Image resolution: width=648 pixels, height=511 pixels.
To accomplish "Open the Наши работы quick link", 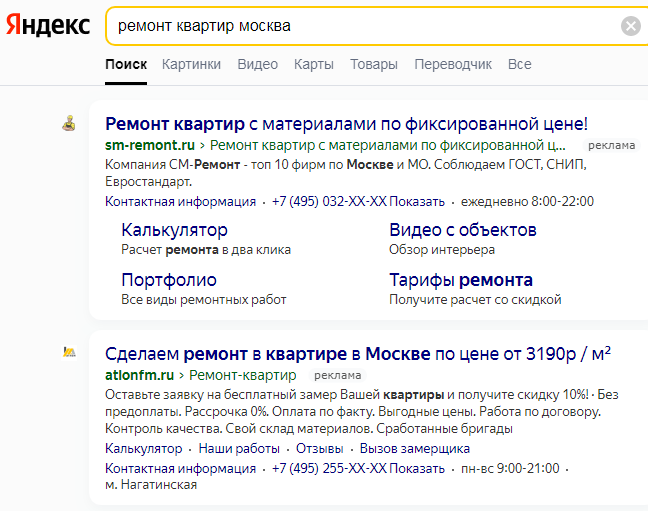I will coord(239,448).
